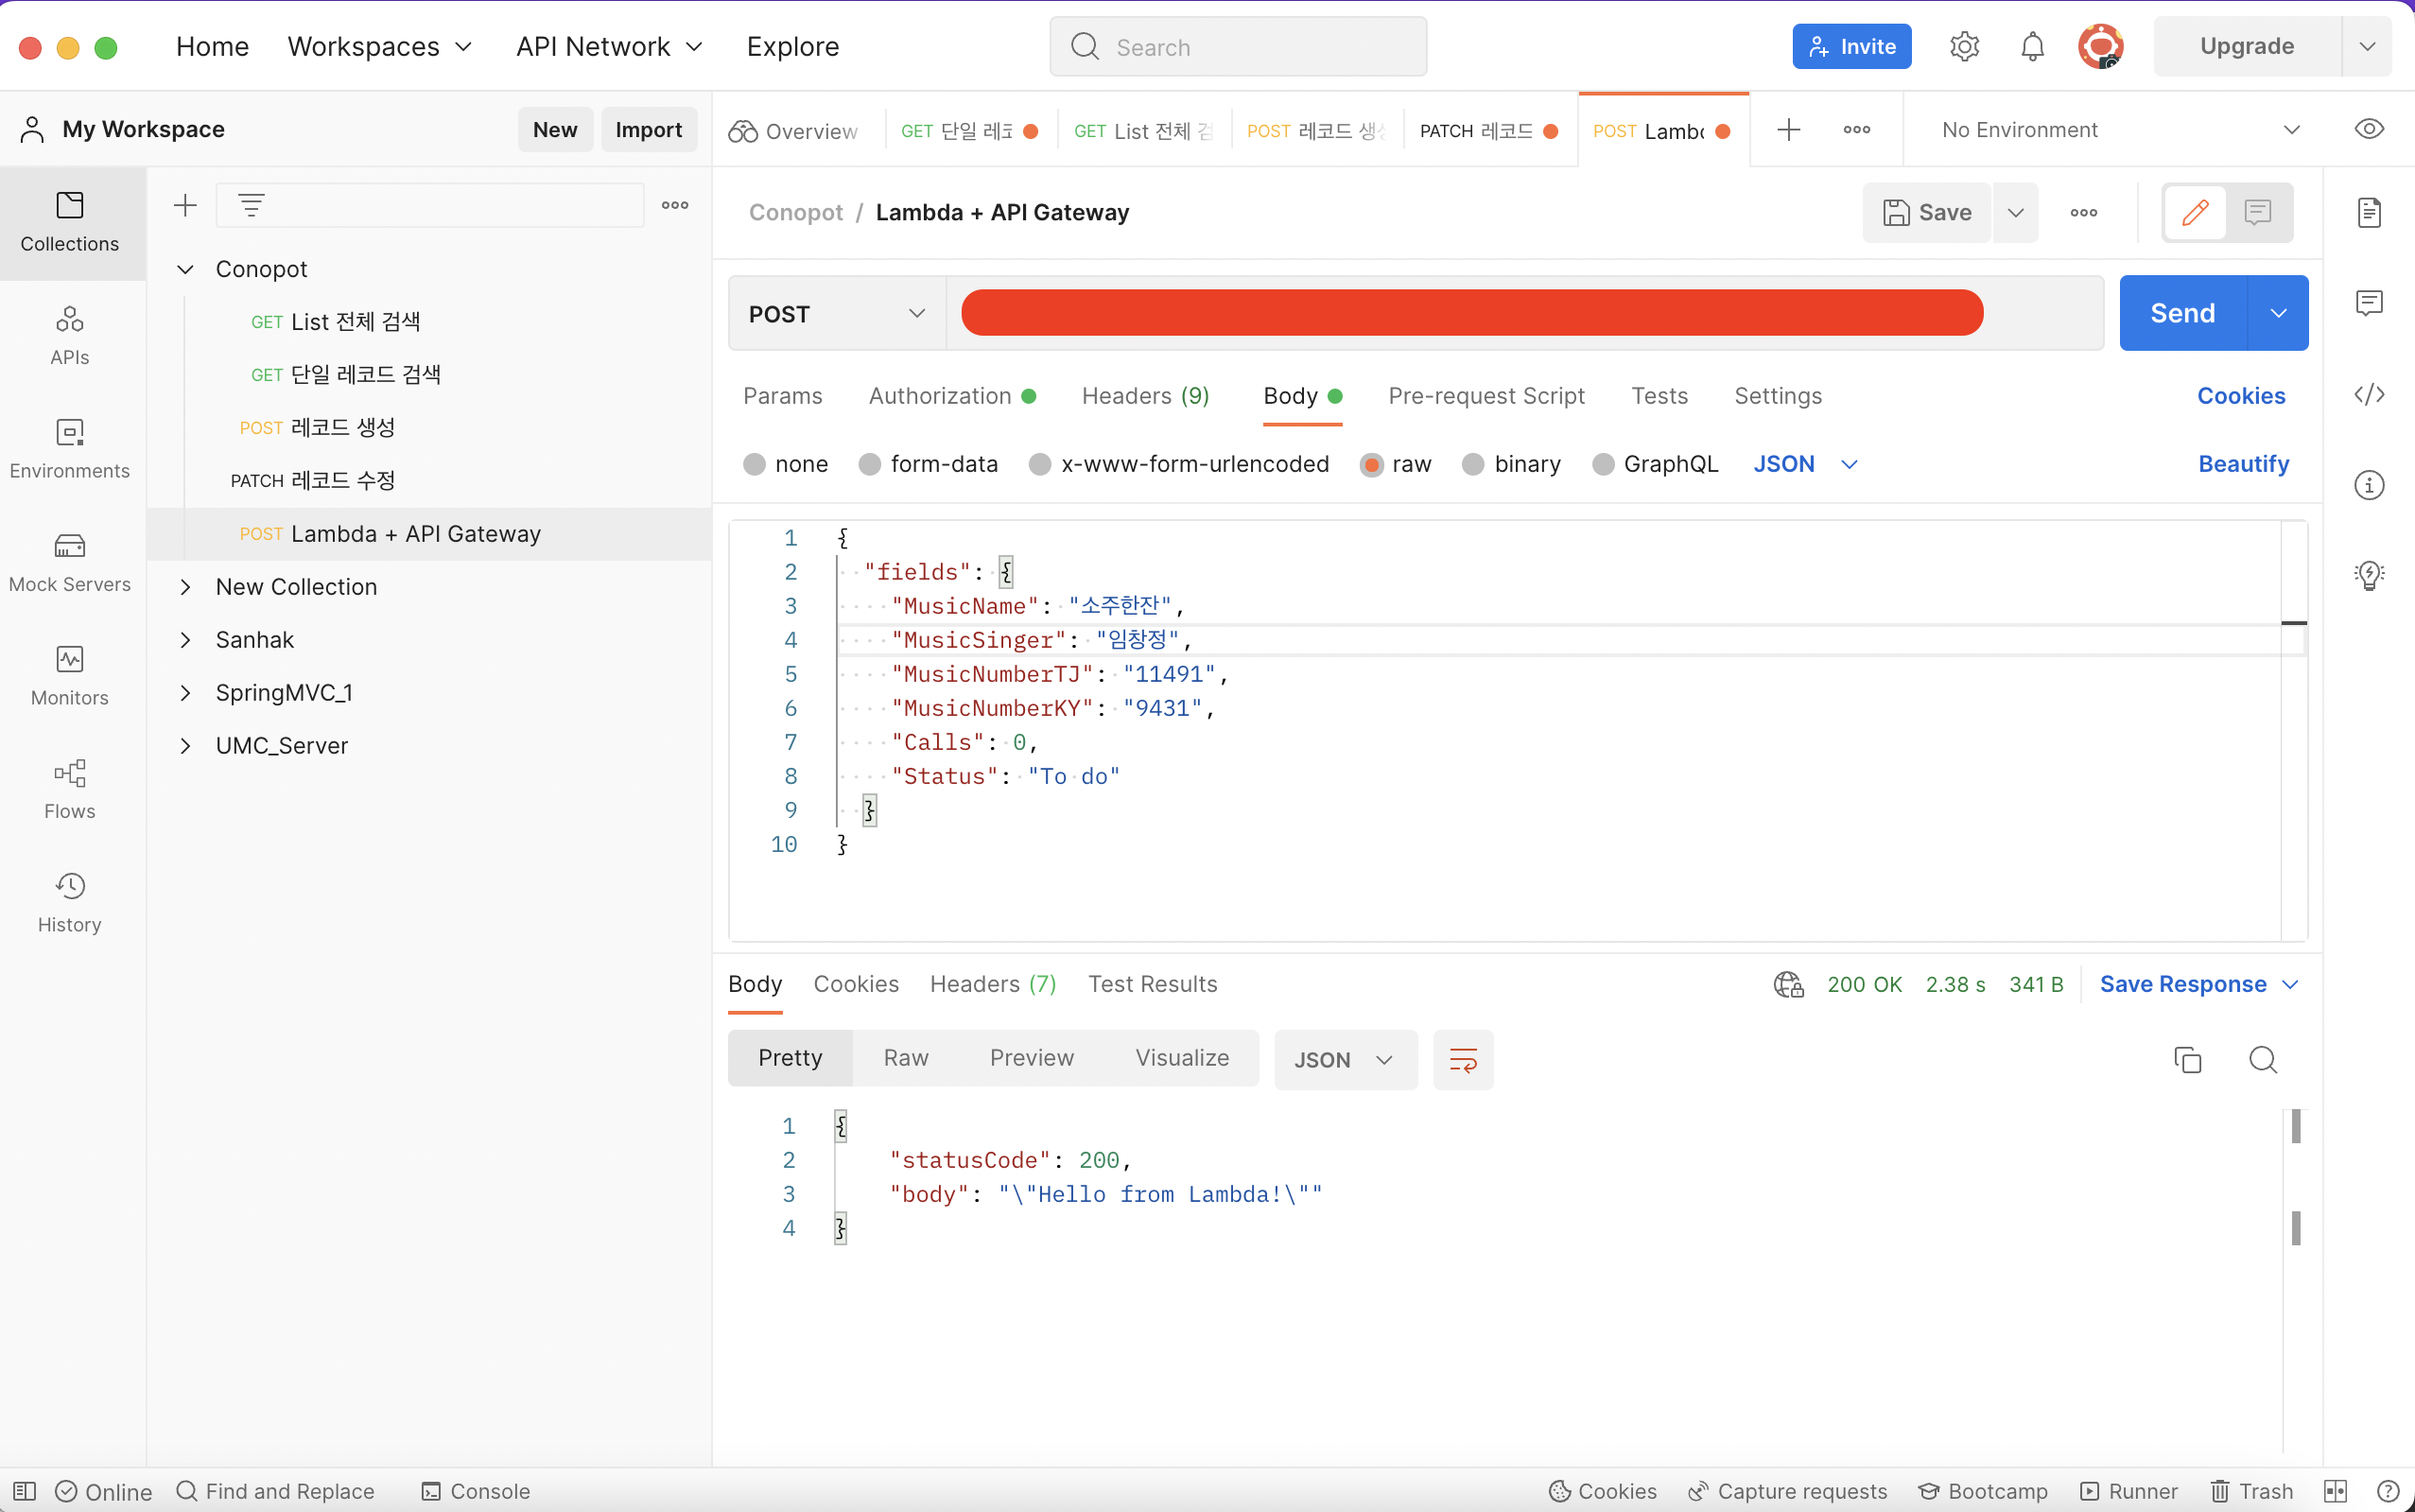
Task: Click the code snippet icon in right sidebar
Action: (2369, 394)
